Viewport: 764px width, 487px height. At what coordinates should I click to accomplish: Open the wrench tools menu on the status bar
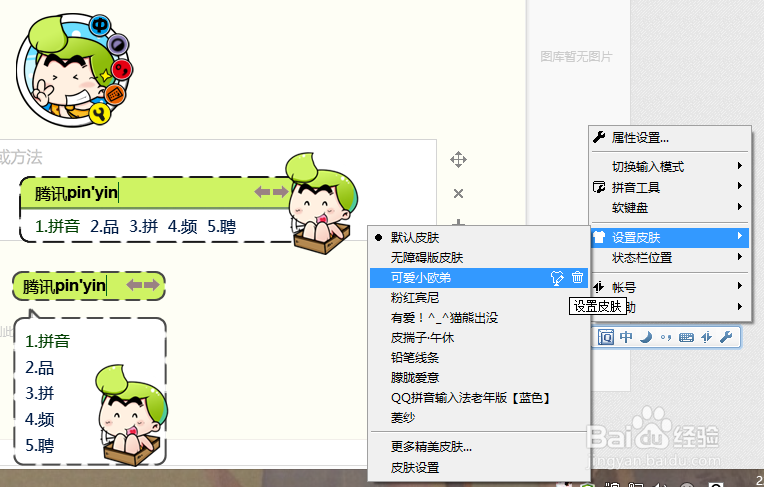tap(726, 337)
